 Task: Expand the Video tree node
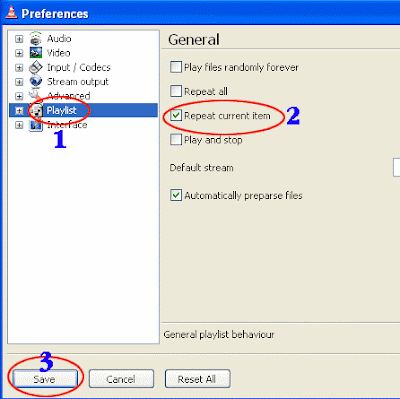pos(19,53)
